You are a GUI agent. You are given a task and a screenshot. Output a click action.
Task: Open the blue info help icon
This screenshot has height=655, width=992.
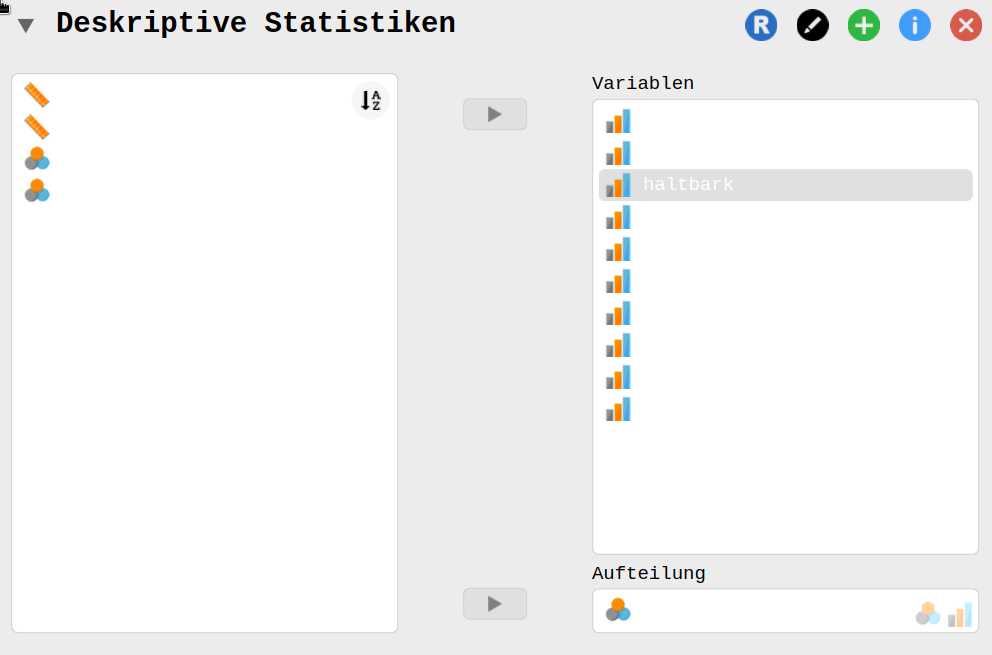pos(914,25)
